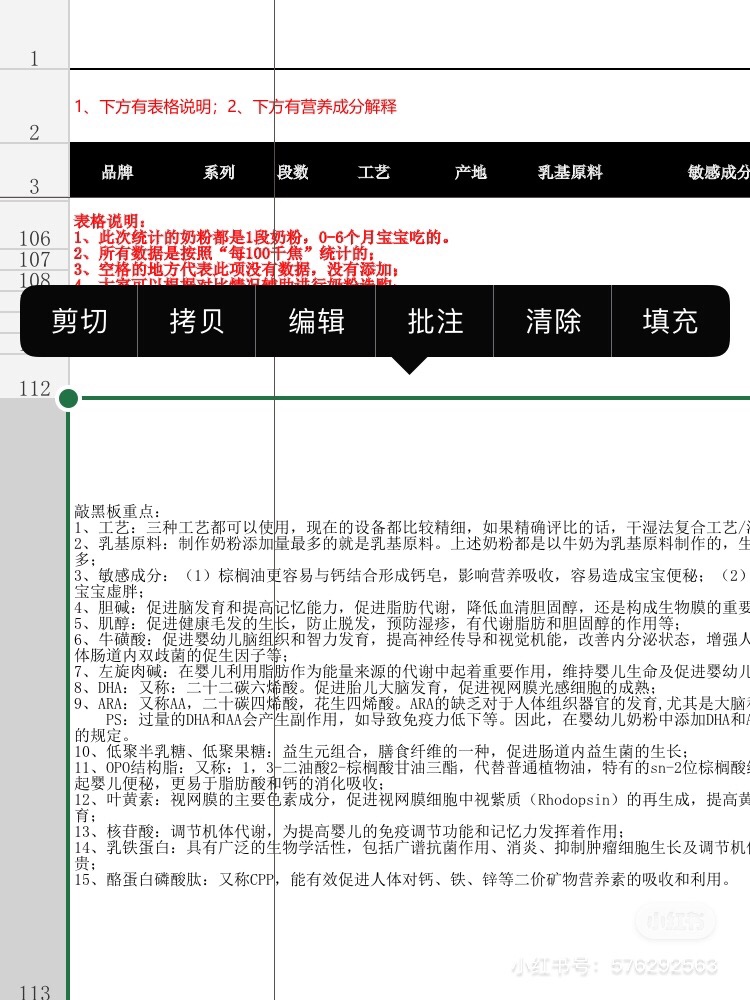Select 编辑 (Edit) in the popup menu
This screenshot has width=750, height=1000.
(x=316, y=321)
